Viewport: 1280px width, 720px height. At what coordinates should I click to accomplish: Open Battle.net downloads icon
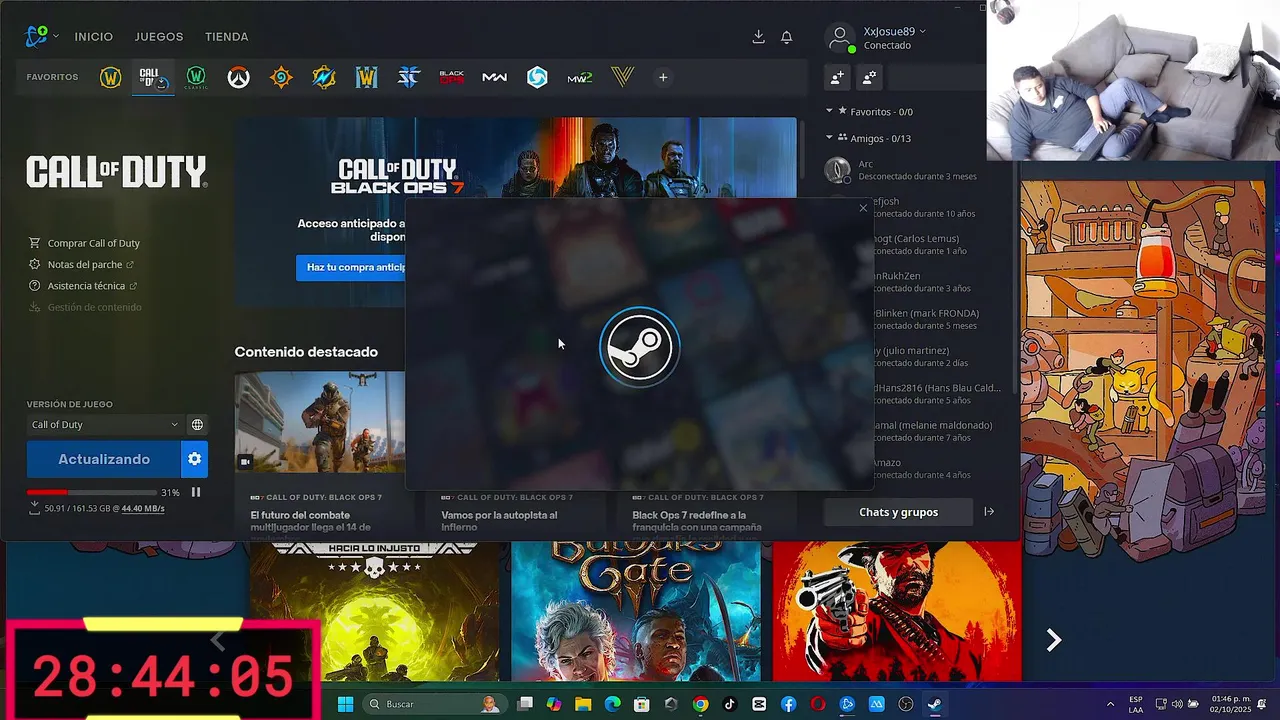758,37
